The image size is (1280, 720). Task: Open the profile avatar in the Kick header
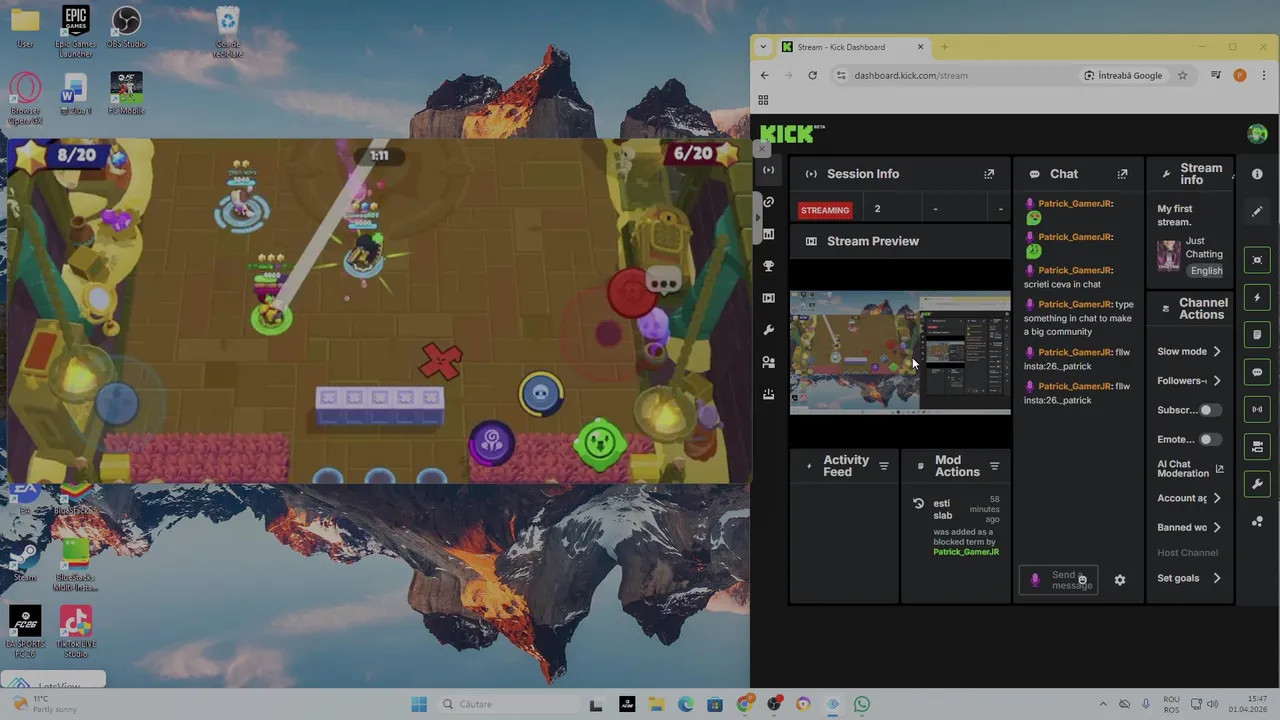point(1257,134)
